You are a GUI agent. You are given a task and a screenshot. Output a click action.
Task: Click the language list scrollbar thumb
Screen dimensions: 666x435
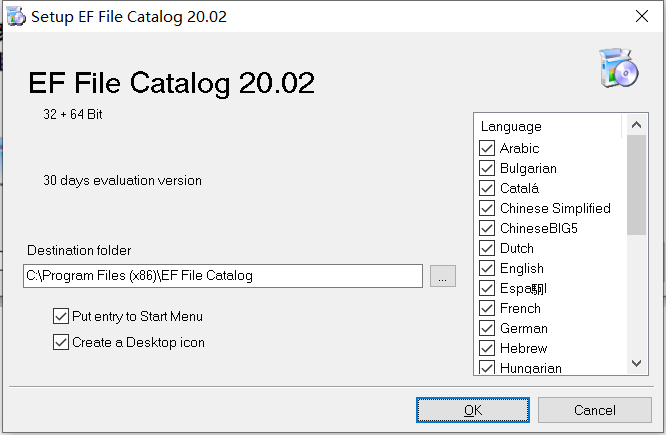coord(636,185)
